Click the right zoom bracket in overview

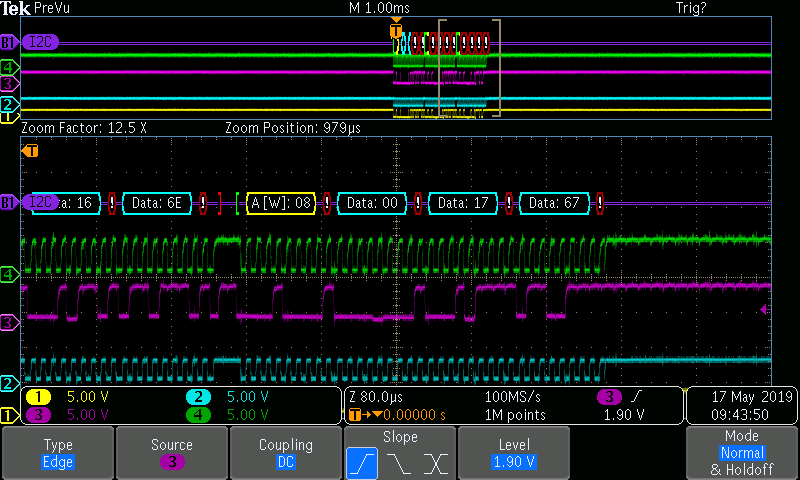click(497, 68)
